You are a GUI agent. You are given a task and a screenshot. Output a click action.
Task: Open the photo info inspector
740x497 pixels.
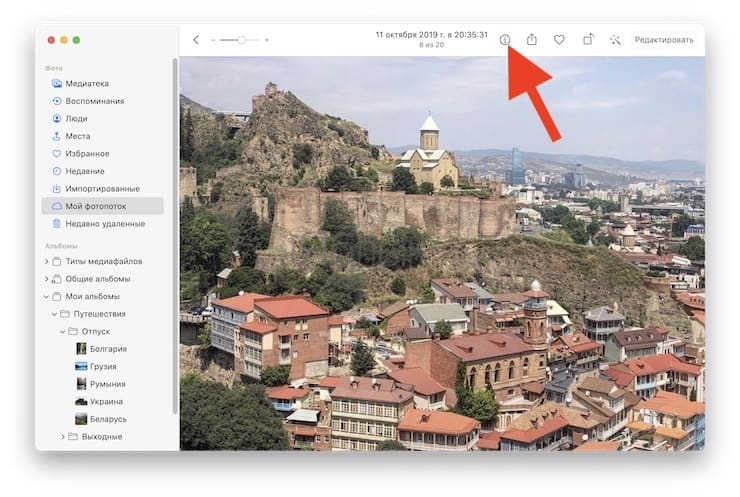[x=505, y=40]
